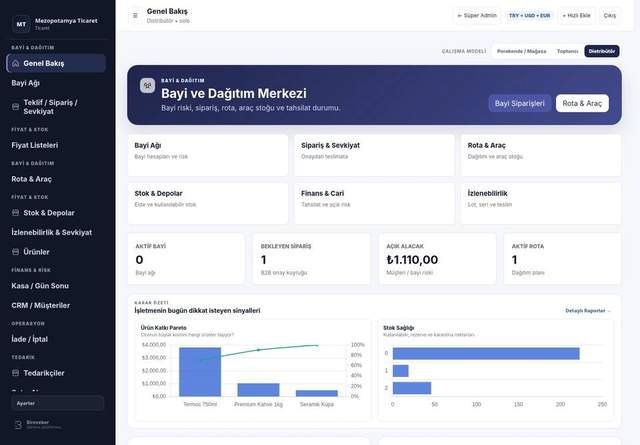Open the Sipariş & Sevkiyat shortcut card
The width and height of the screenshot is (640, 445).
click(x=374, y=156)
